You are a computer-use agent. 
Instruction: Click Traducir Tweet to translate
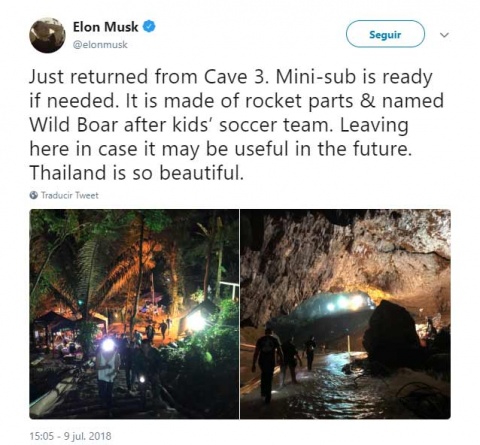coord(70,195)
